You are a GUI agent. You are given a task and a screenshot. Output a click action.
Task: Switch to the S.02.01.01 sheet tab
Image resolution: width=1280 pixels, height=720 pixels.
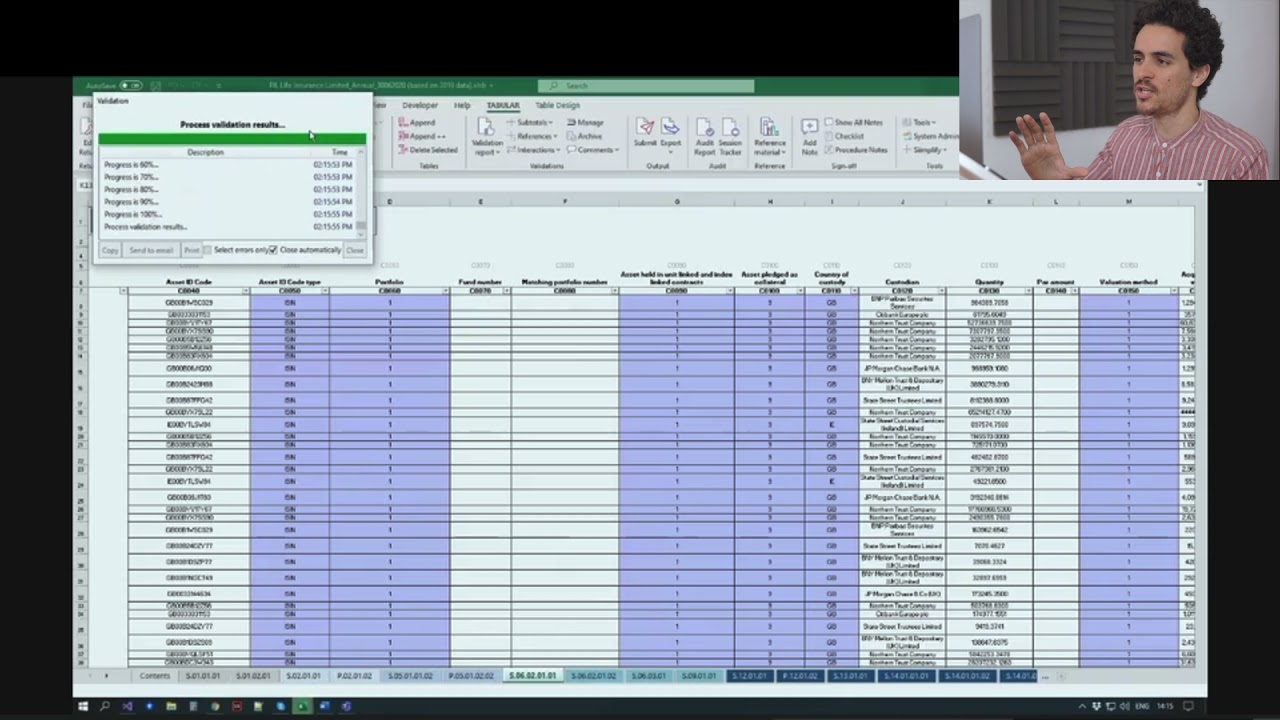[303, 676]
